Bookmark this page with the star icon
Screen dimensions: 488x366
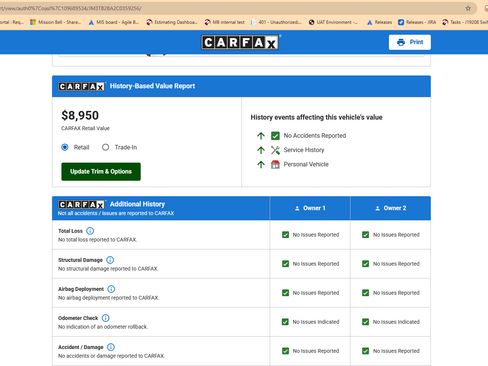(x=468, y=8)
